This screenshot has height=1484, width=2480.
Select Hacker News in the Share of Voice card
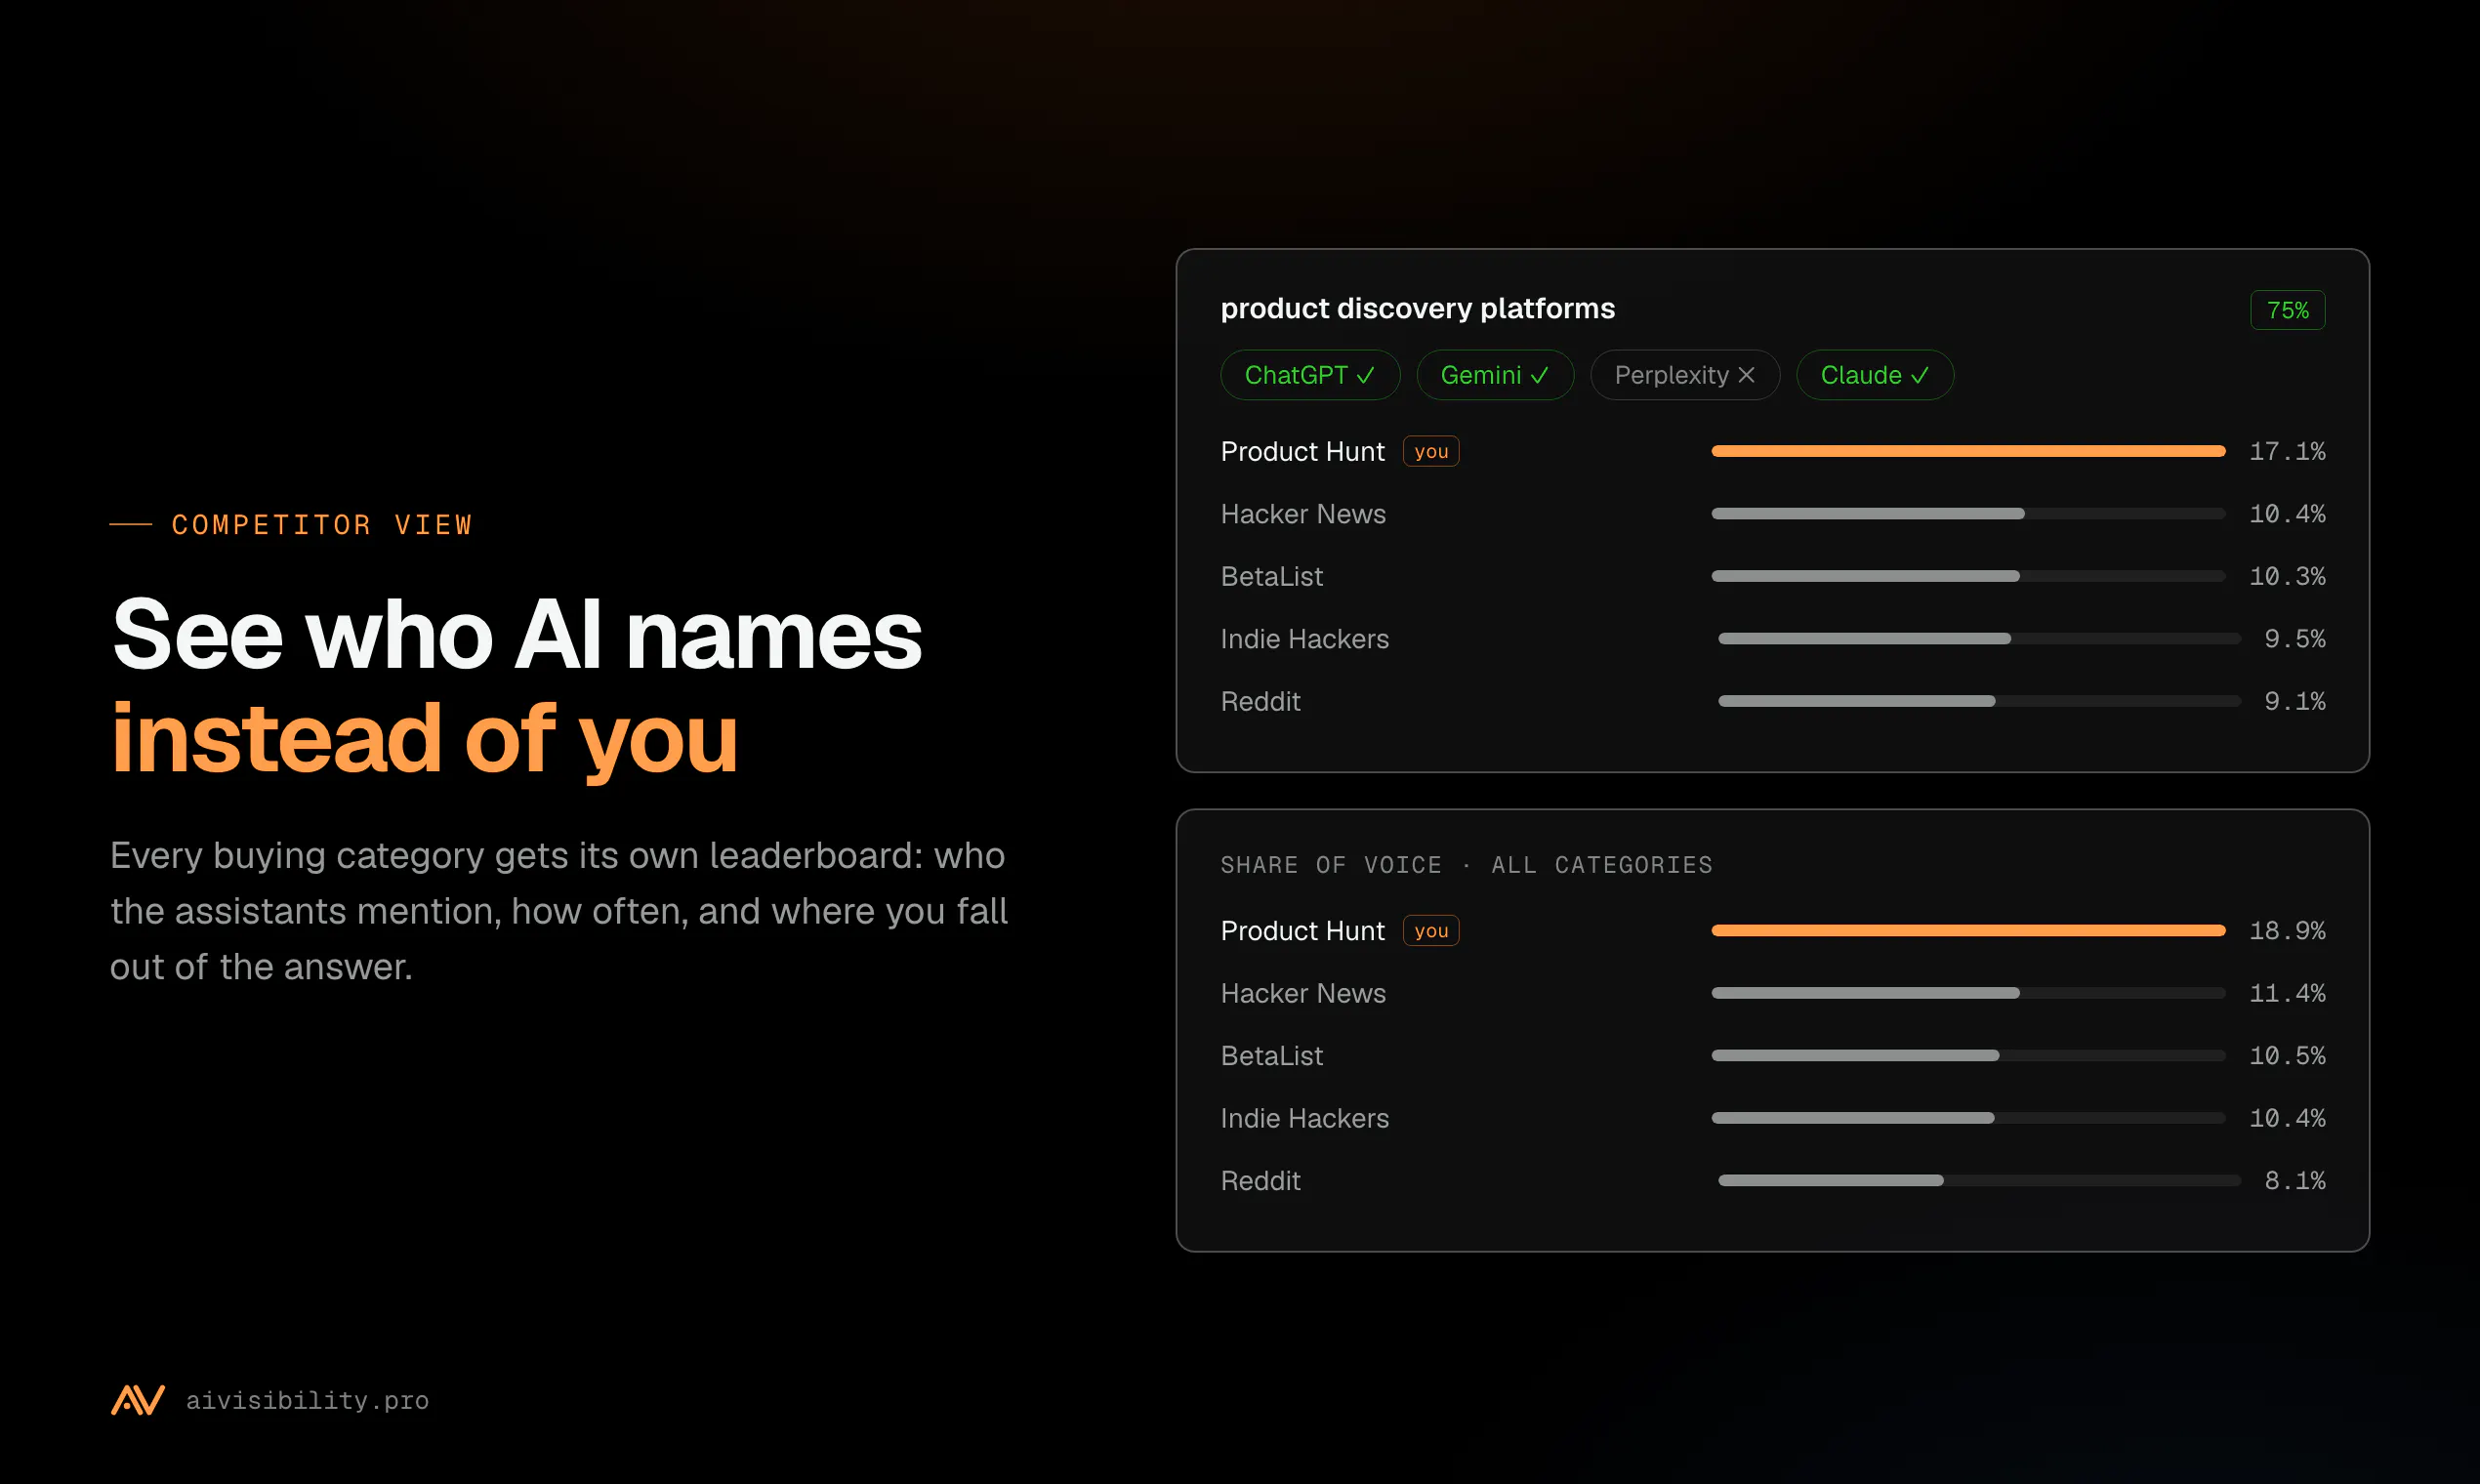[1303, 994]
